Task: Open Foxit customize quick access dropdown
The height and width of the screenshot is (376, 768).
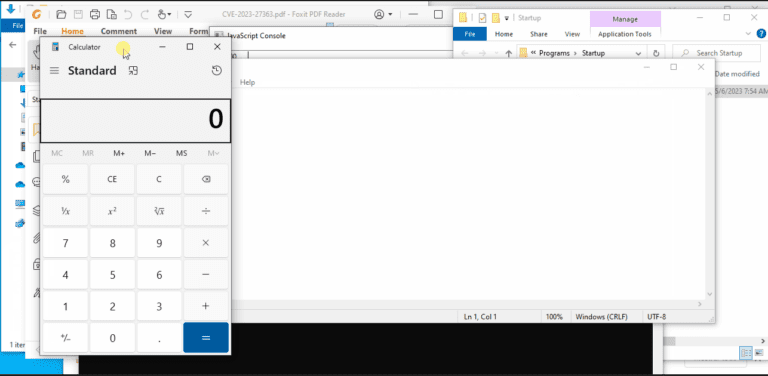Action: tap(188, 14)
